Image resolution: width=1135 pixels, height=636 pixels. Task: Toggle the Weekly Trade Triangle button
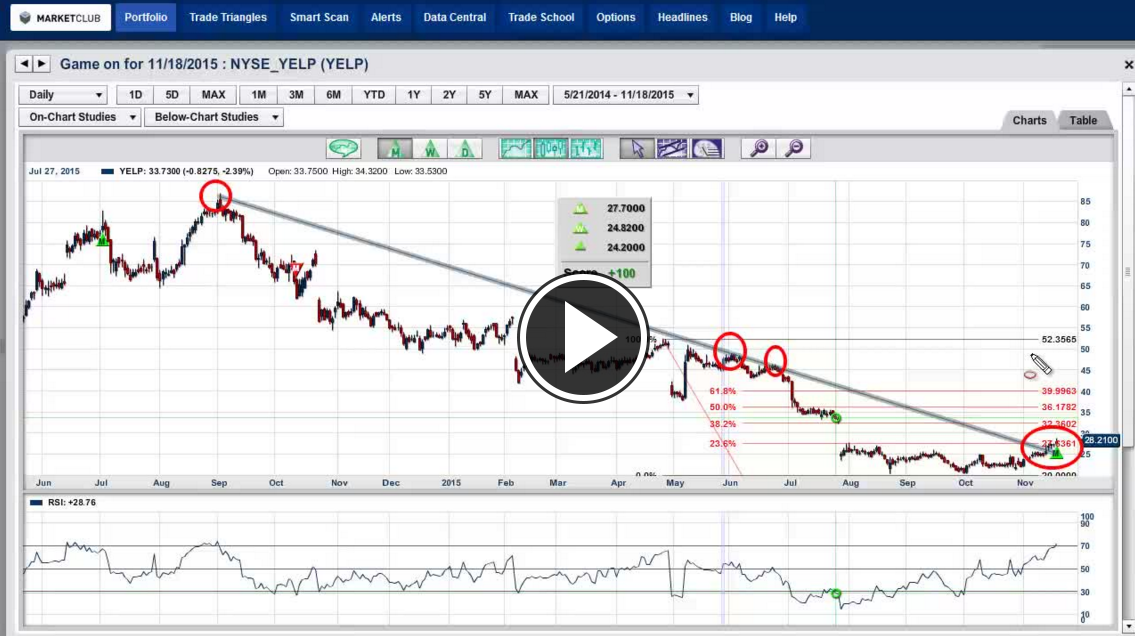click(430, 148)
